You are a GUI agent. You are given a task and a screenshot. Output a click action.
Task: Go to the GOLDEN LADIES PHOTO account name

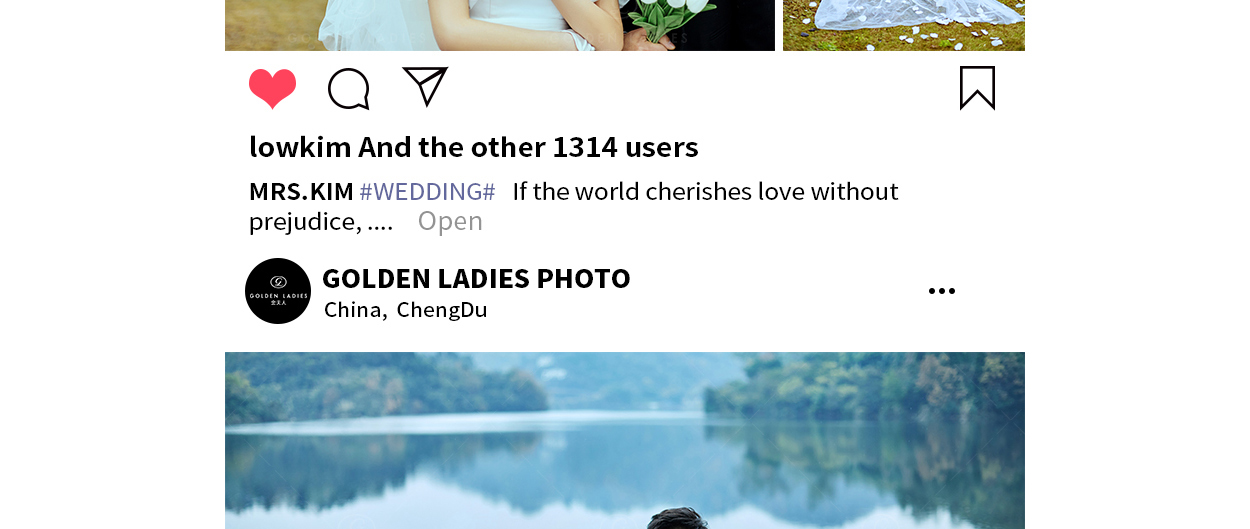click(476, 278)
